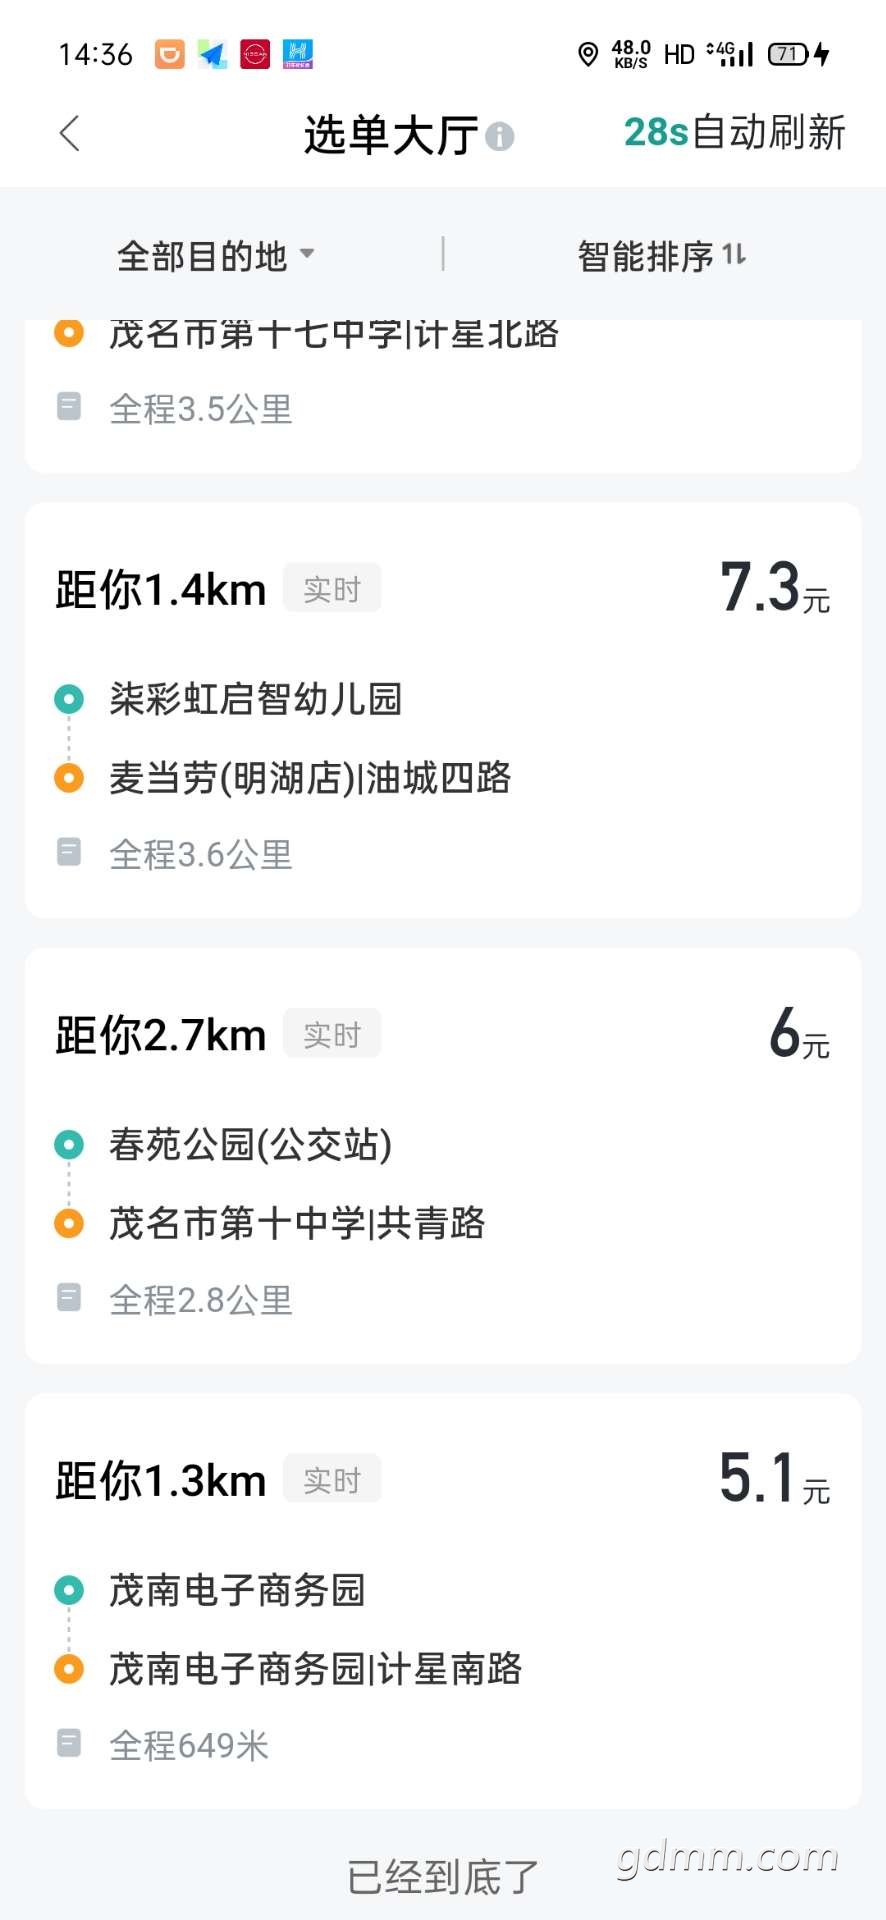Image resolution: width=886 pixels, height=1920 pixels.
Task: Tap the paper plane notification icon
Action: click(x=212, y=54)
